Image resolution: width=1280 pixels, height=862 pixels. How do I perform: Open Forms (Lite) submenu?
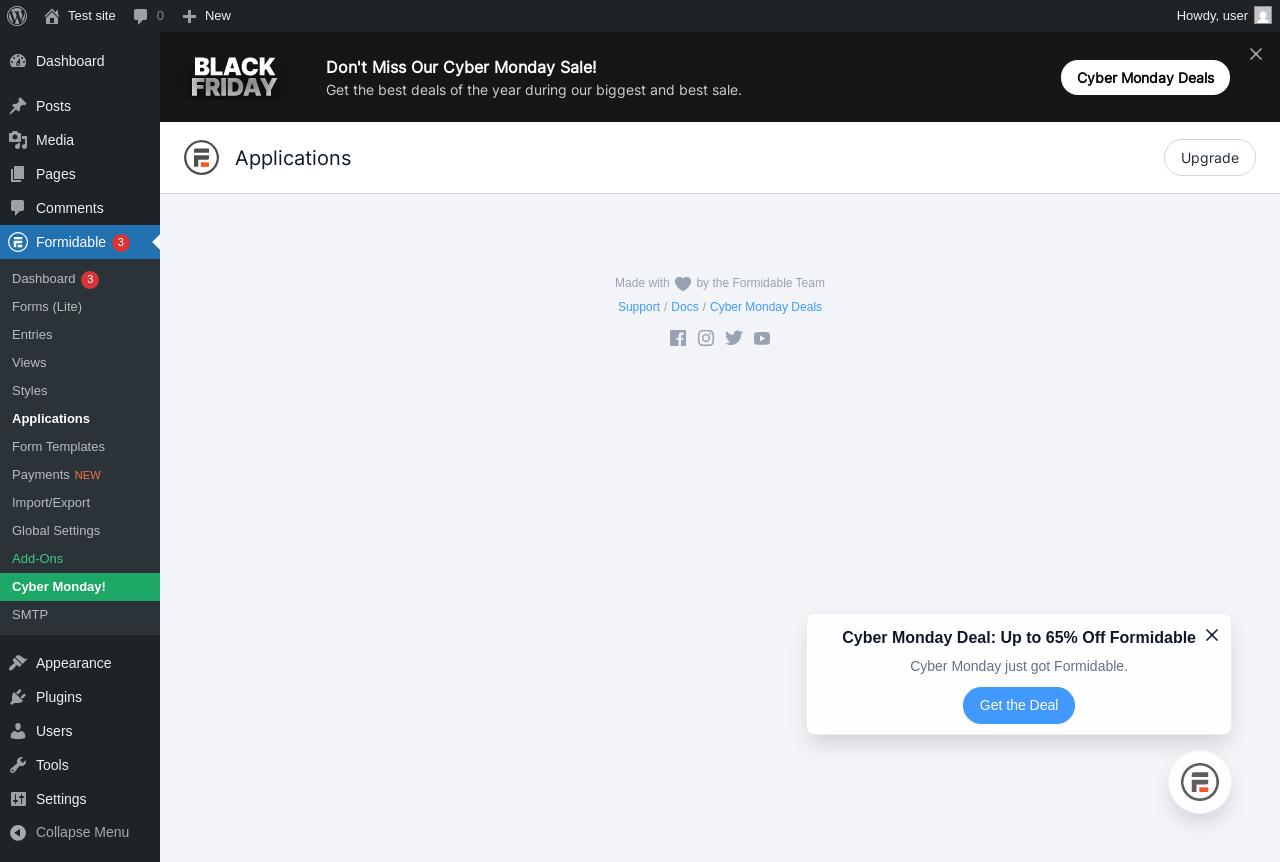point(80,307)
